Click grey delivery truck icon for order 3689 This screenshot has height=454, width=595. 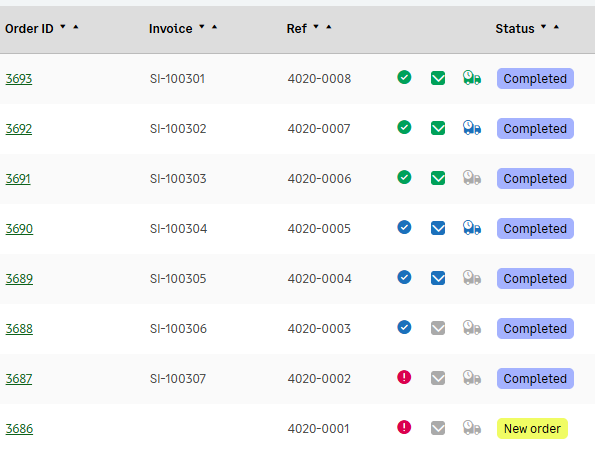[472, 278]
